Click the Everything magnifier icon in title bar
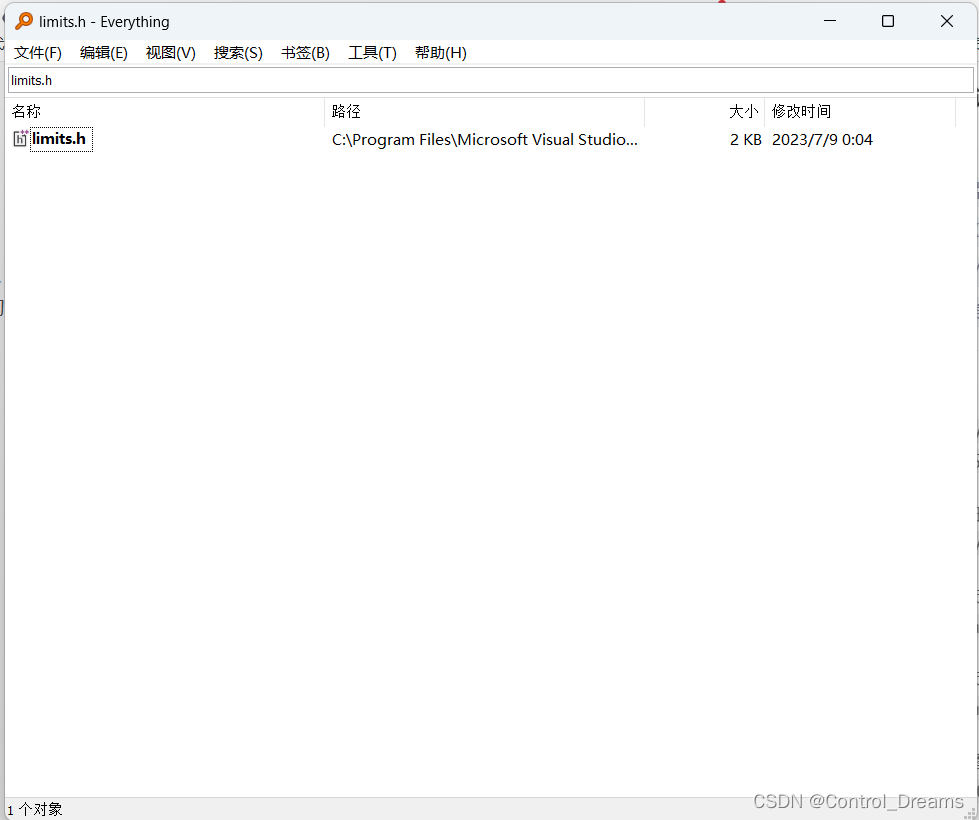This screenshot has height=820, width=979. [24, 21]
